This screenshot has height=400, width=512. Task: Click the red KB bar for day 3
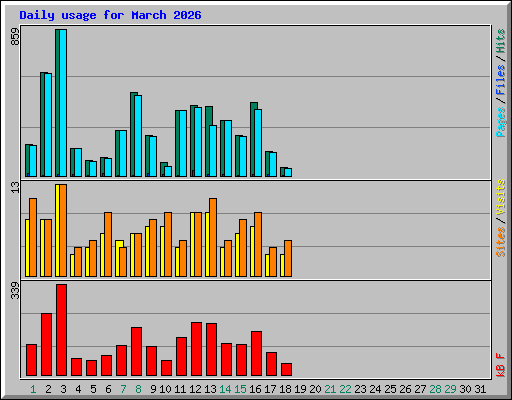62,330
